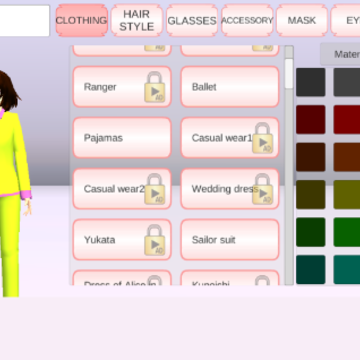Pick the Casual wear2 outfit
The width and height of the screenshot is (360, 360).
coord(122,189)
